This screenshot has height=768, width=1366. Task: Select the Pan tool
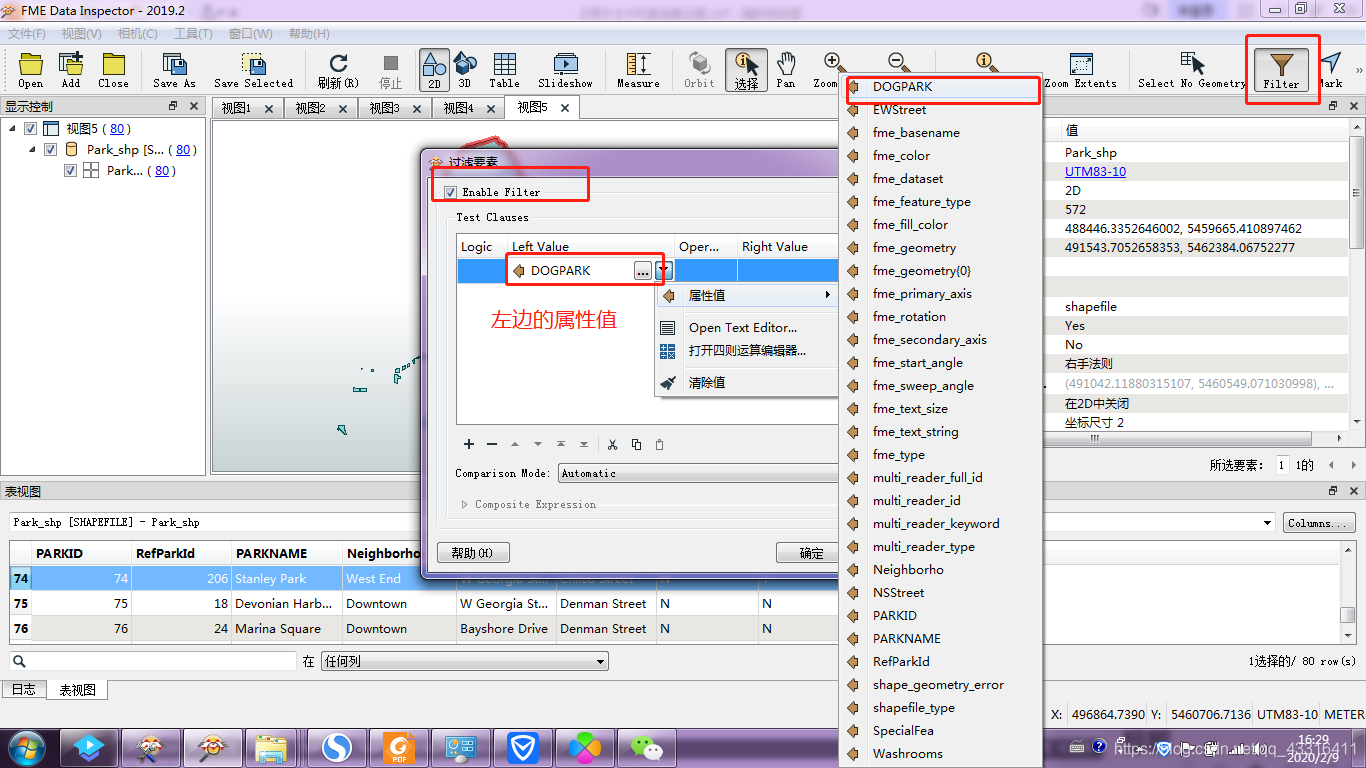click(x=785, y=69)
